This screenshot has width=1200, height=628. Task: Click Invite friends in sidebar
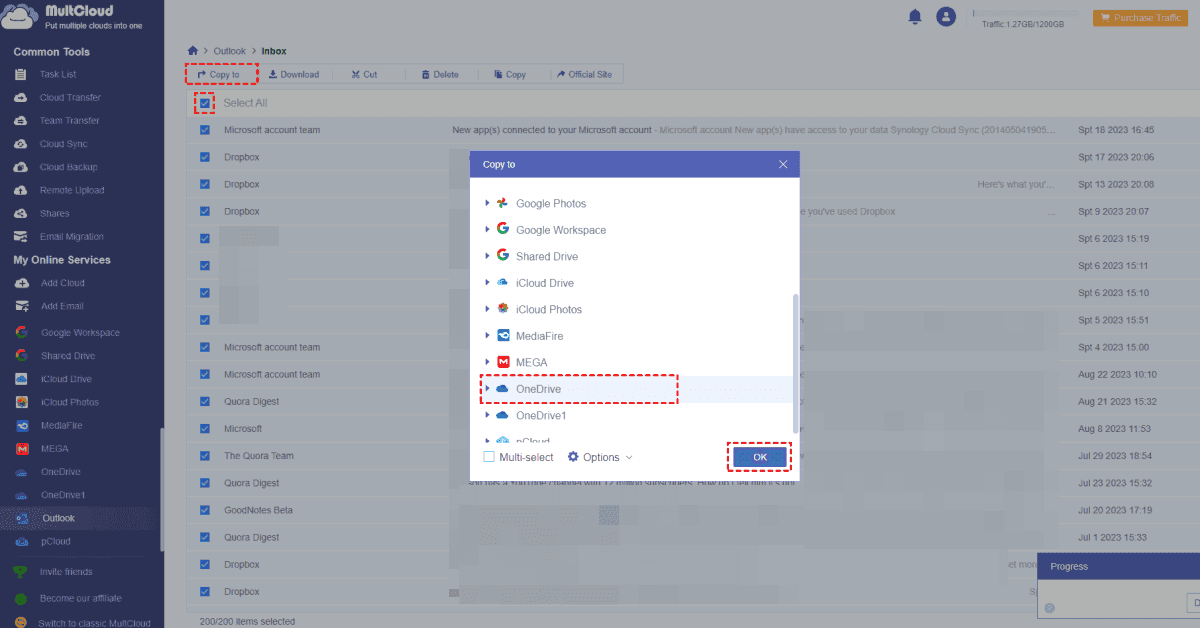(x=66, y=572)
